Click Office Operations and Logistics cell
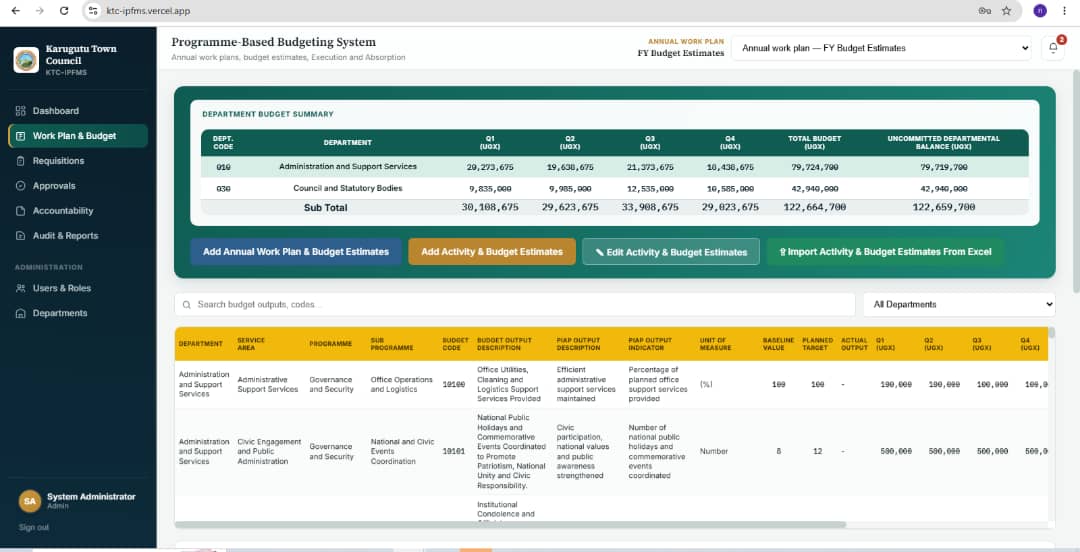The width and height of the screenshot is (1080, 552). coord(402,385)
